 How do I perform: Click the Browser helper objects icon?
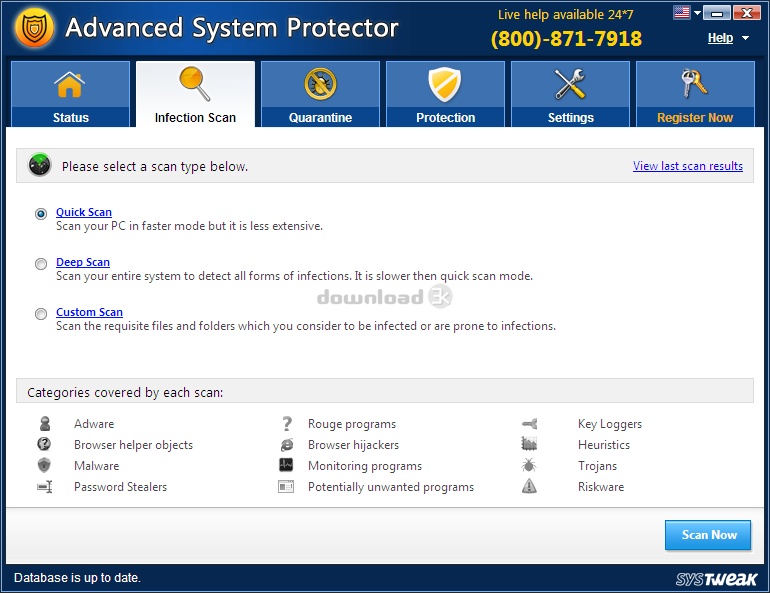coord(44,444)
